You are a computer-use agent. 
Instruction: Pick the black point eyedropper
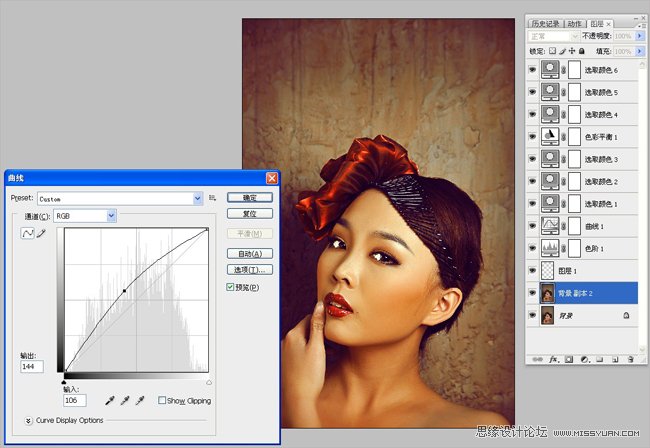[x=109, y=400]
